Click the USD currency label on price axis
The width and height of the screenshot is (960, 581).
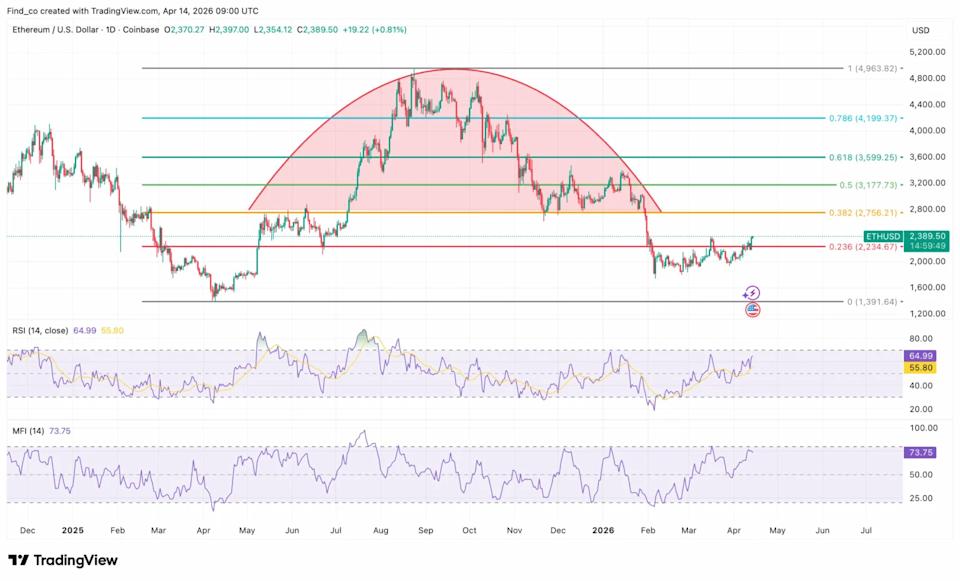tap(920, 30)
